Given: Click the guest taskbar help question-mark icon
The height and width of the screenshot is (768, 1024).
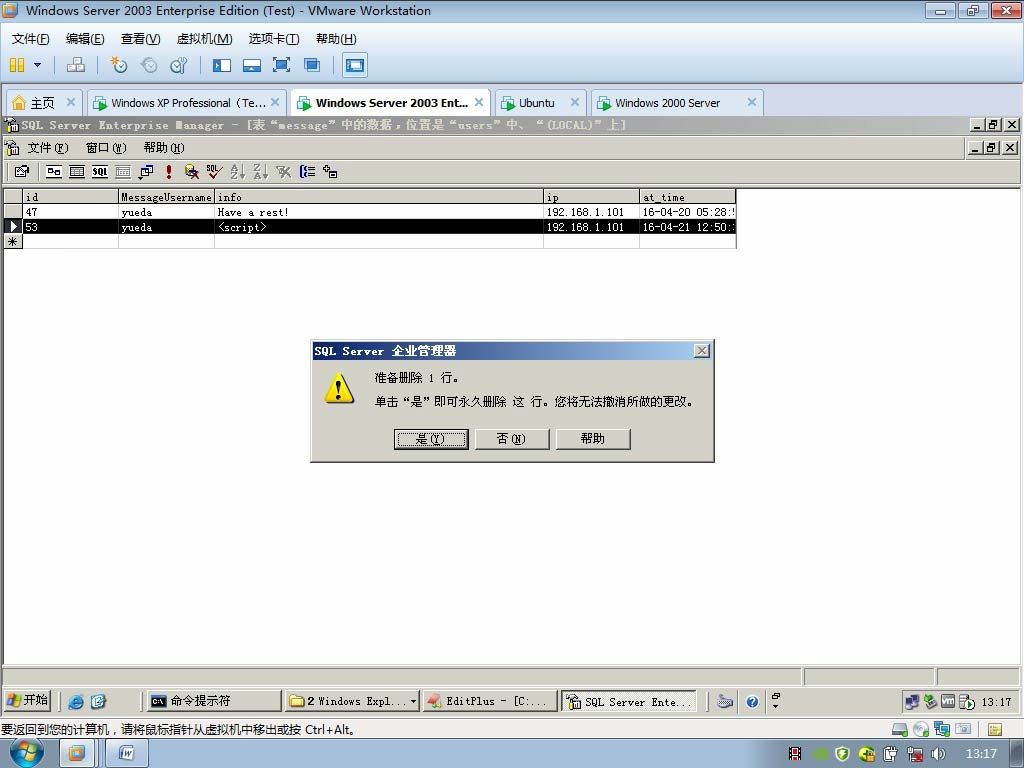Looking at the screenshot, I should 752,701.
